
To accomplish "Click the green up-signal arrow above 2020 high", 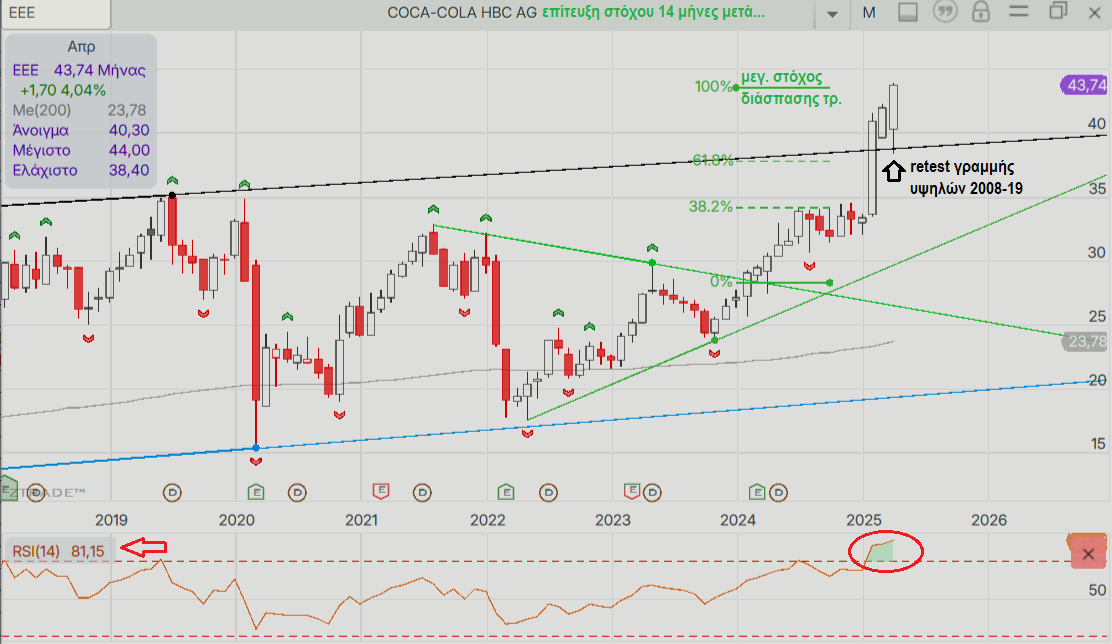I will (244, 184).
